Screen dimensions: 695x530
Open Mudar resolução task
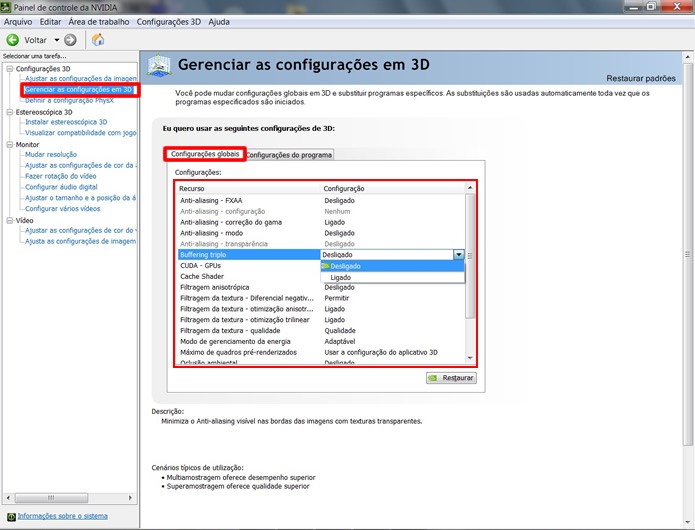pos(51,154)
